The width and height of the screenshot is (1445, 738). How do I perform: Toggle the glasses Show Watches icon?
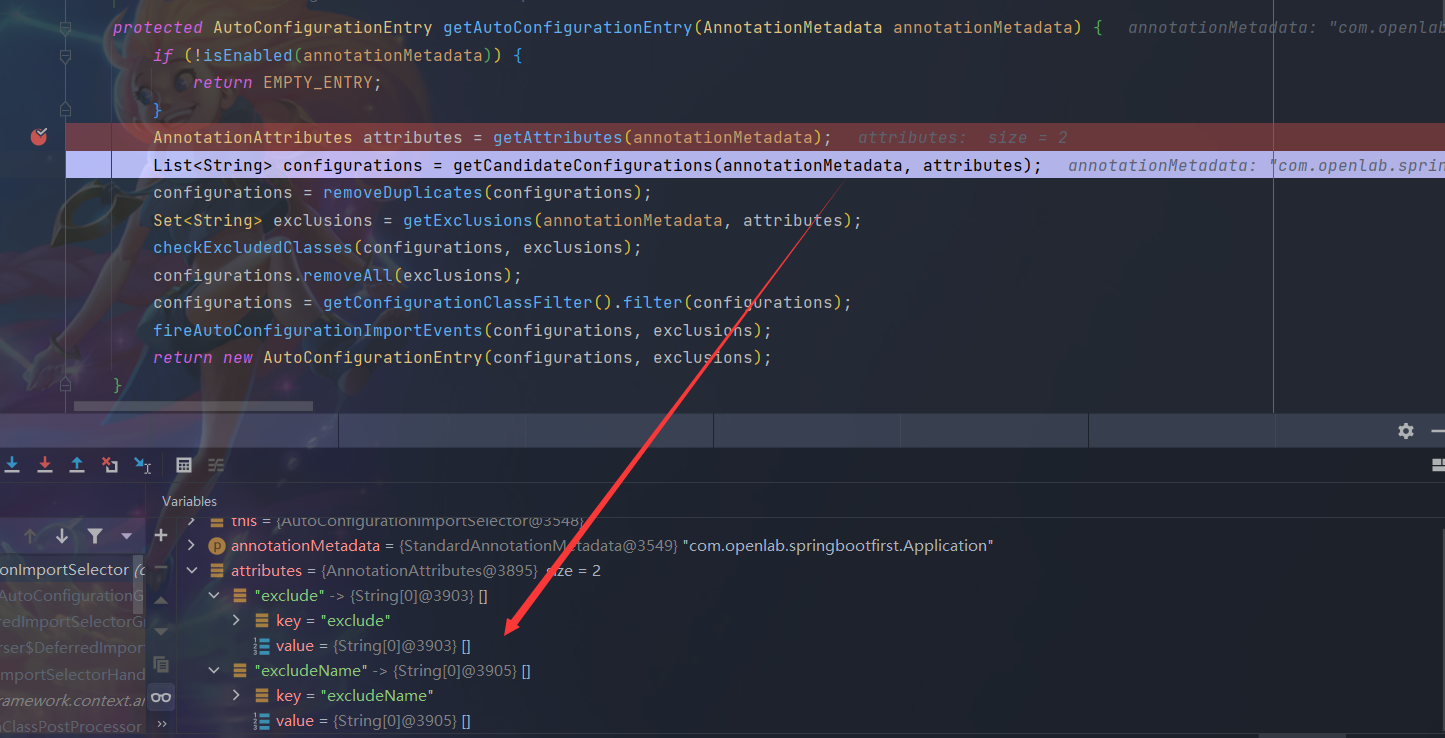tap(161, 697)
